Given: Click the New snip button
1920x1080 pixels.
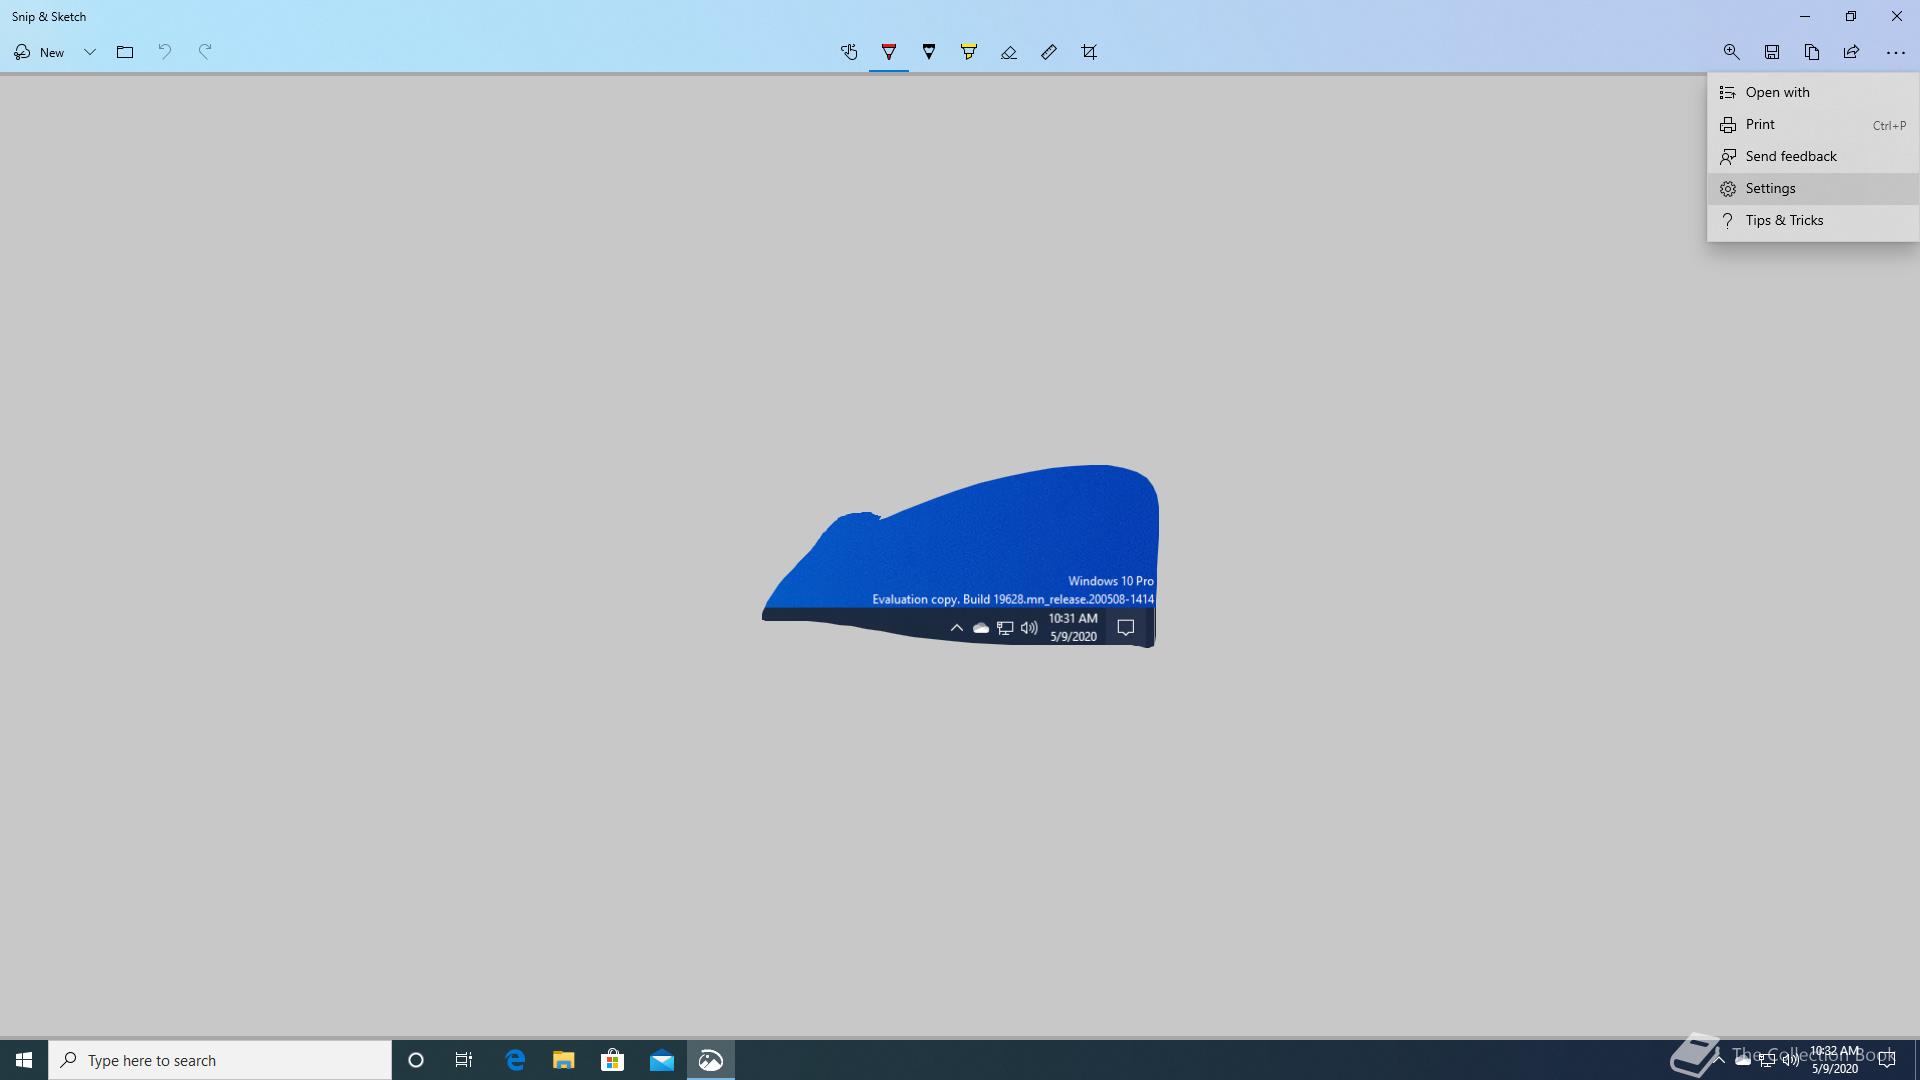Looking at the screenshot, I should 40,52.
